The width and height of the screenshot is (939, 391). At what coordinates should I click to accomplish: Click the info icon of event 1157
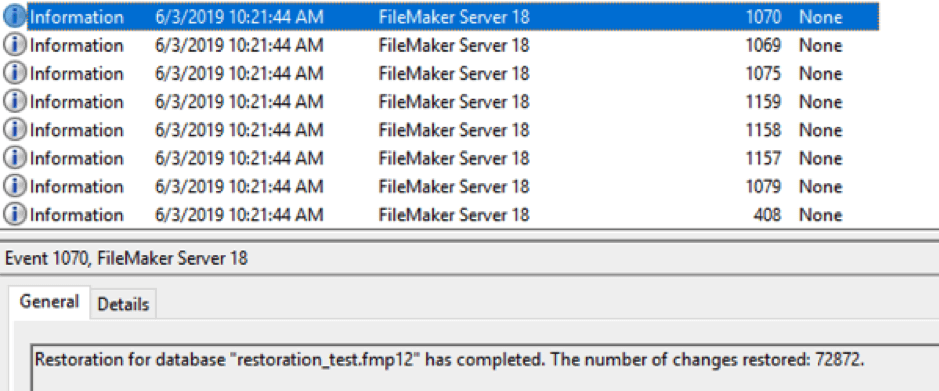click(x=15, y=158)
